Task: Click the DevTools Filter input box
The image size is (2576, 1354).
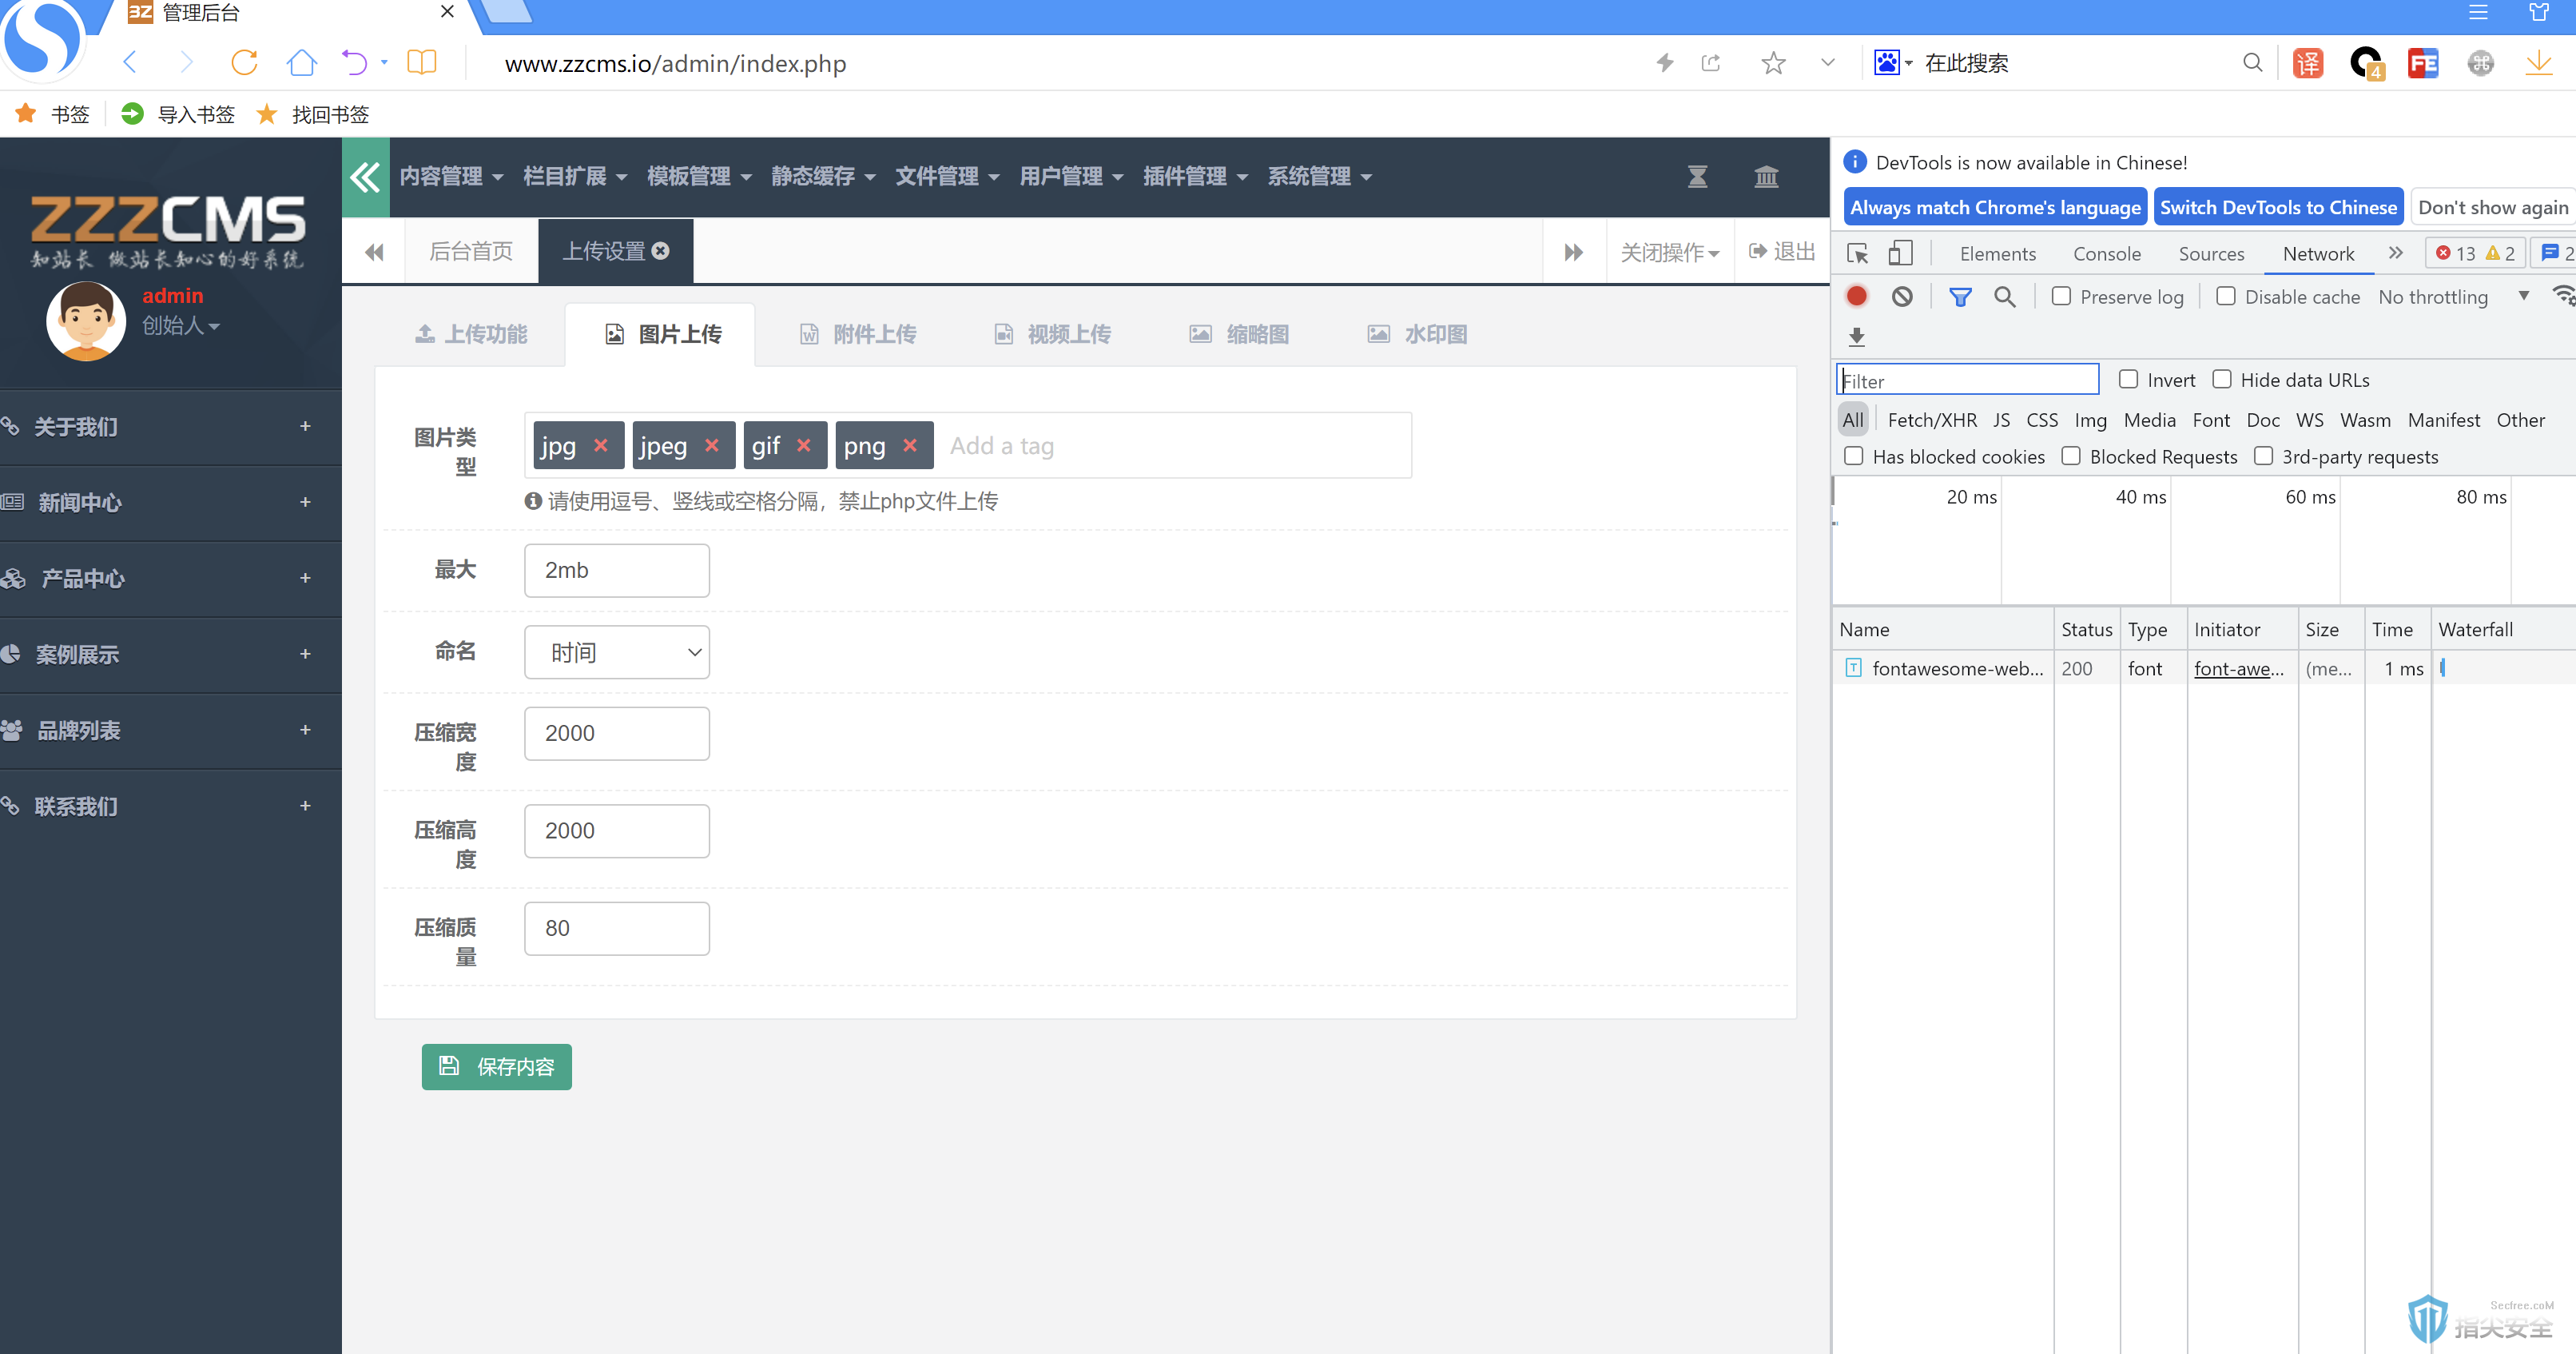Action: [x=1968, y=380]
